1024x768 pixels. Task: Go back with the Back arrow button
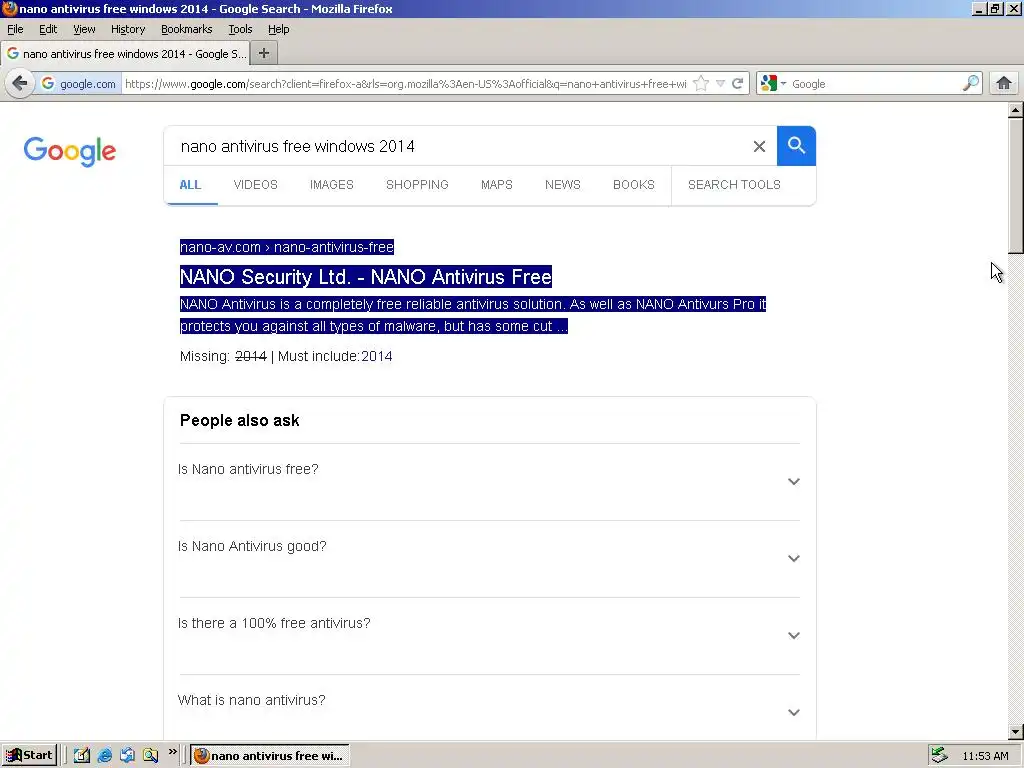pyautogui.click(x=20, y=84)
